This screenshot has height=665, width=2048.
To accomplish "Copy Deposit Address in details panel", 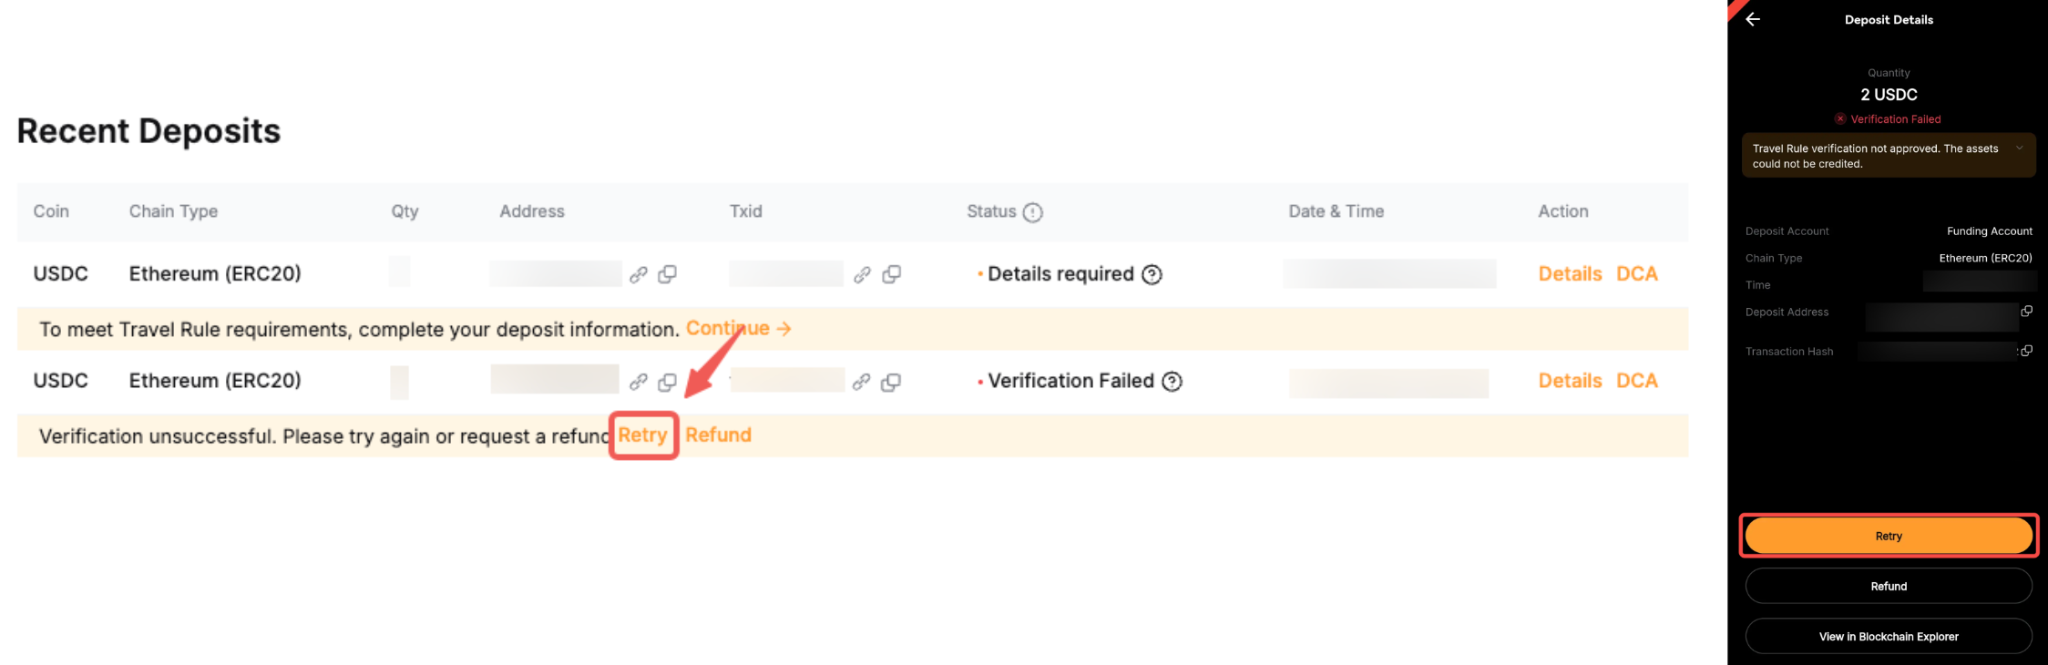I will click(x=2026, y=311).
